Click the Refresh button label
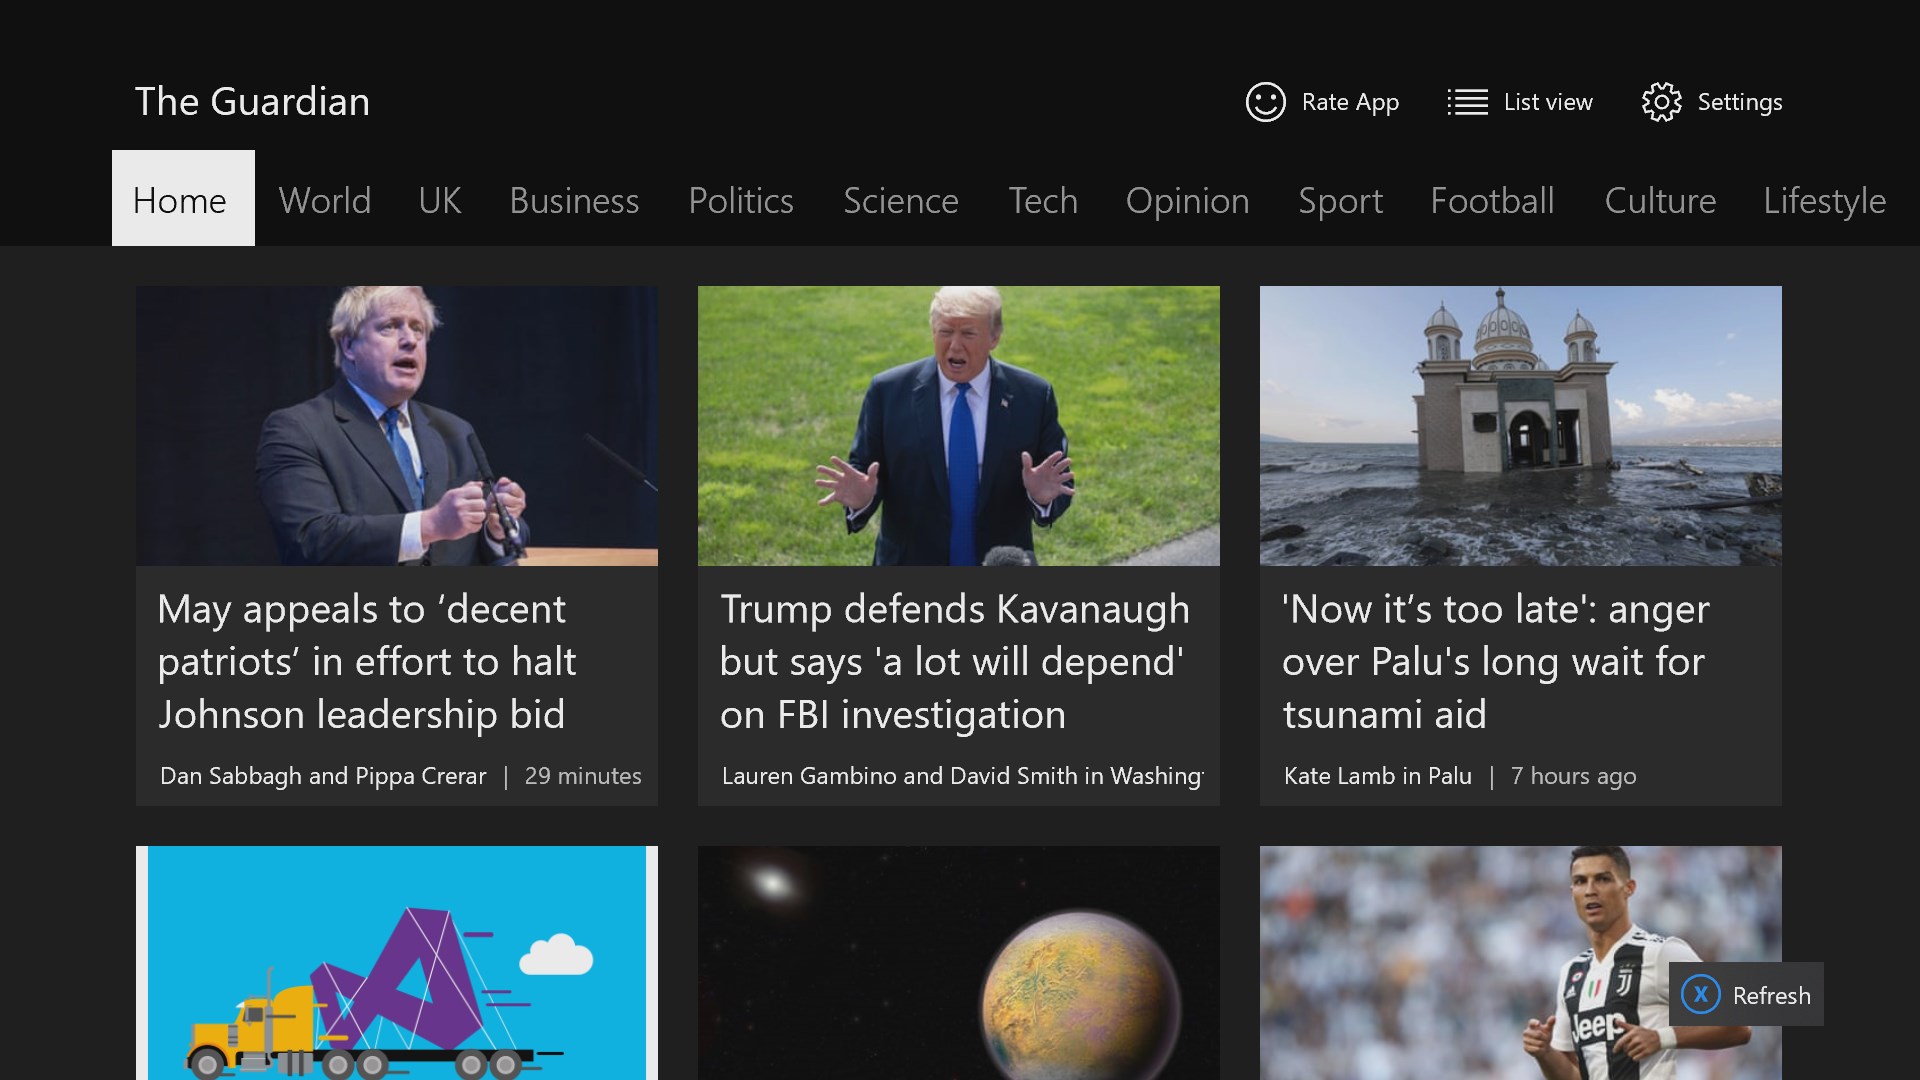This screenshot has width=1920, height=1080. pos(1771,995)
